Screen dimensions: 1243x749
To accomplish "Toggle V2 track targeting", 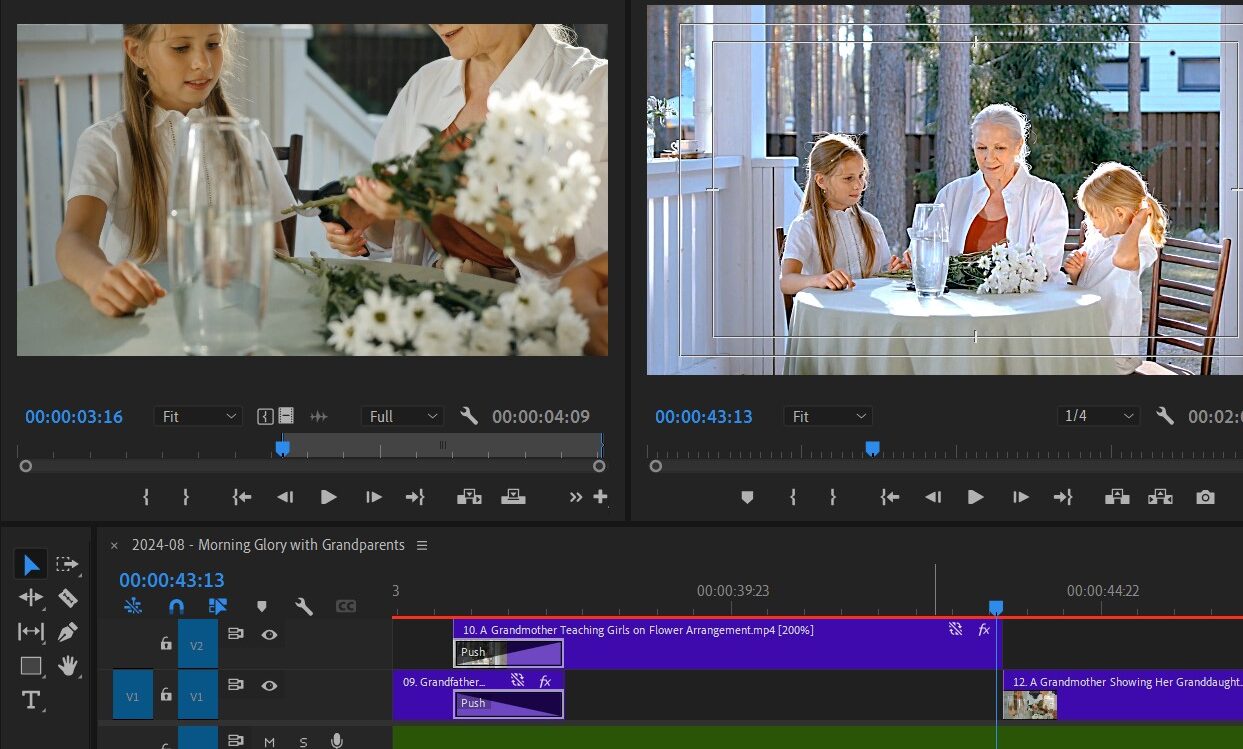I will [197, 644].
